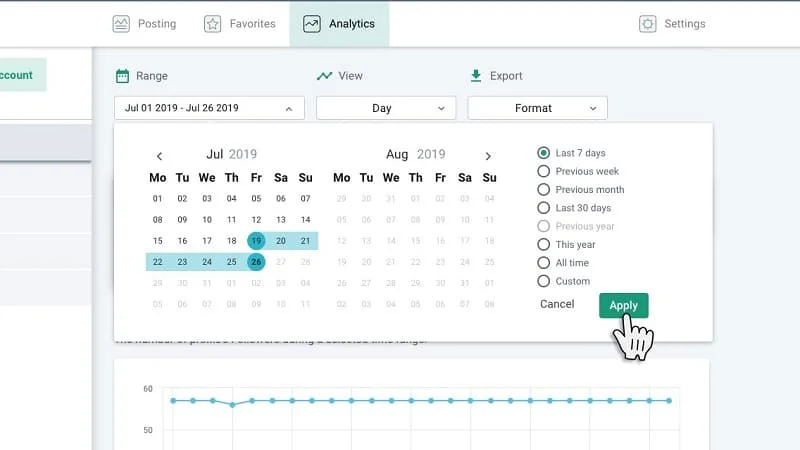The height and width of the screenshot is (450, 800).
Task: Choose the Previous month radio button
Action: 544,189
